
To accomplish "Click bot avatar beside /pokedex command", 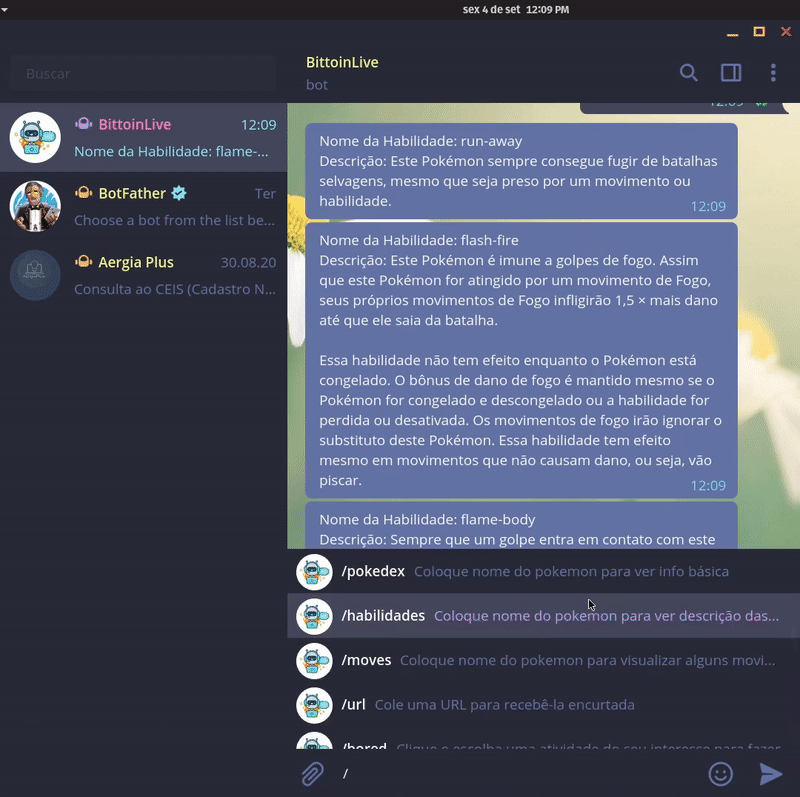I will pyautogui.click(x=314, y=572).
